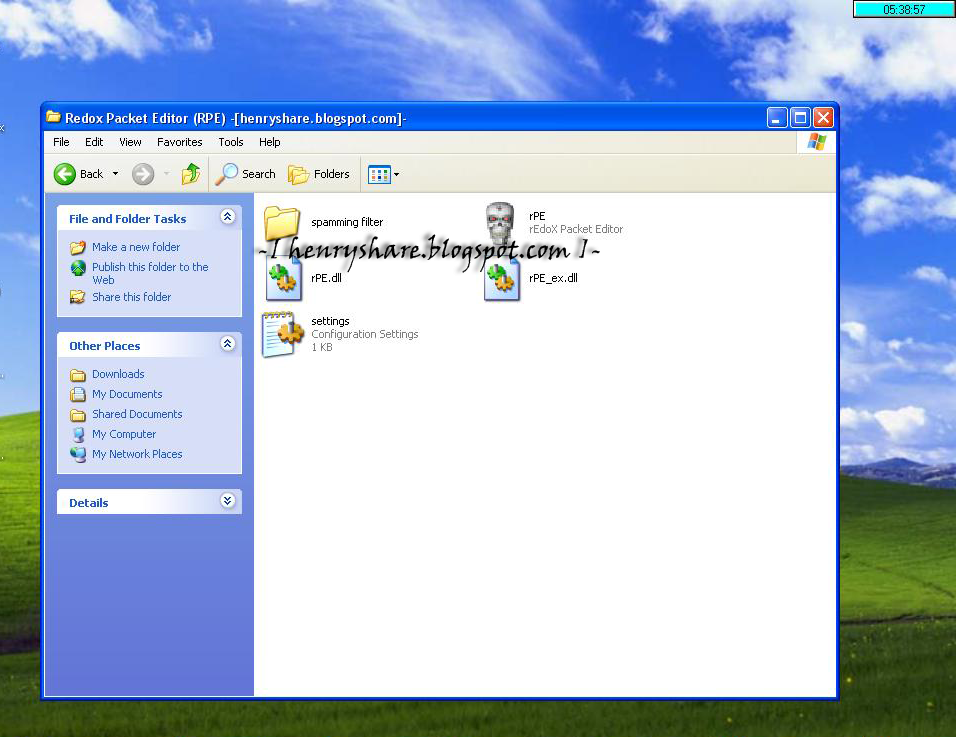Go to My Documents link
The height and width of the screenshot is (737, 956).
[x=127, y=394]
